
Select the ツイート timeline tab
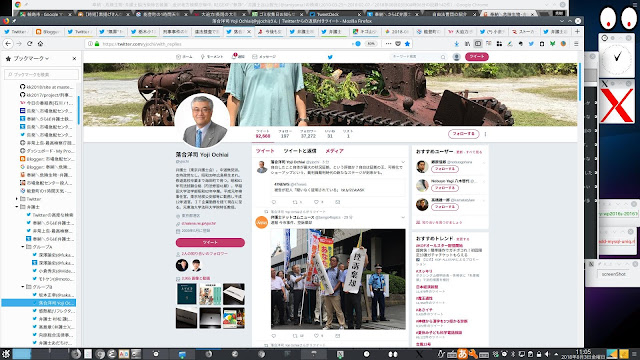click(x=265, y=151)
